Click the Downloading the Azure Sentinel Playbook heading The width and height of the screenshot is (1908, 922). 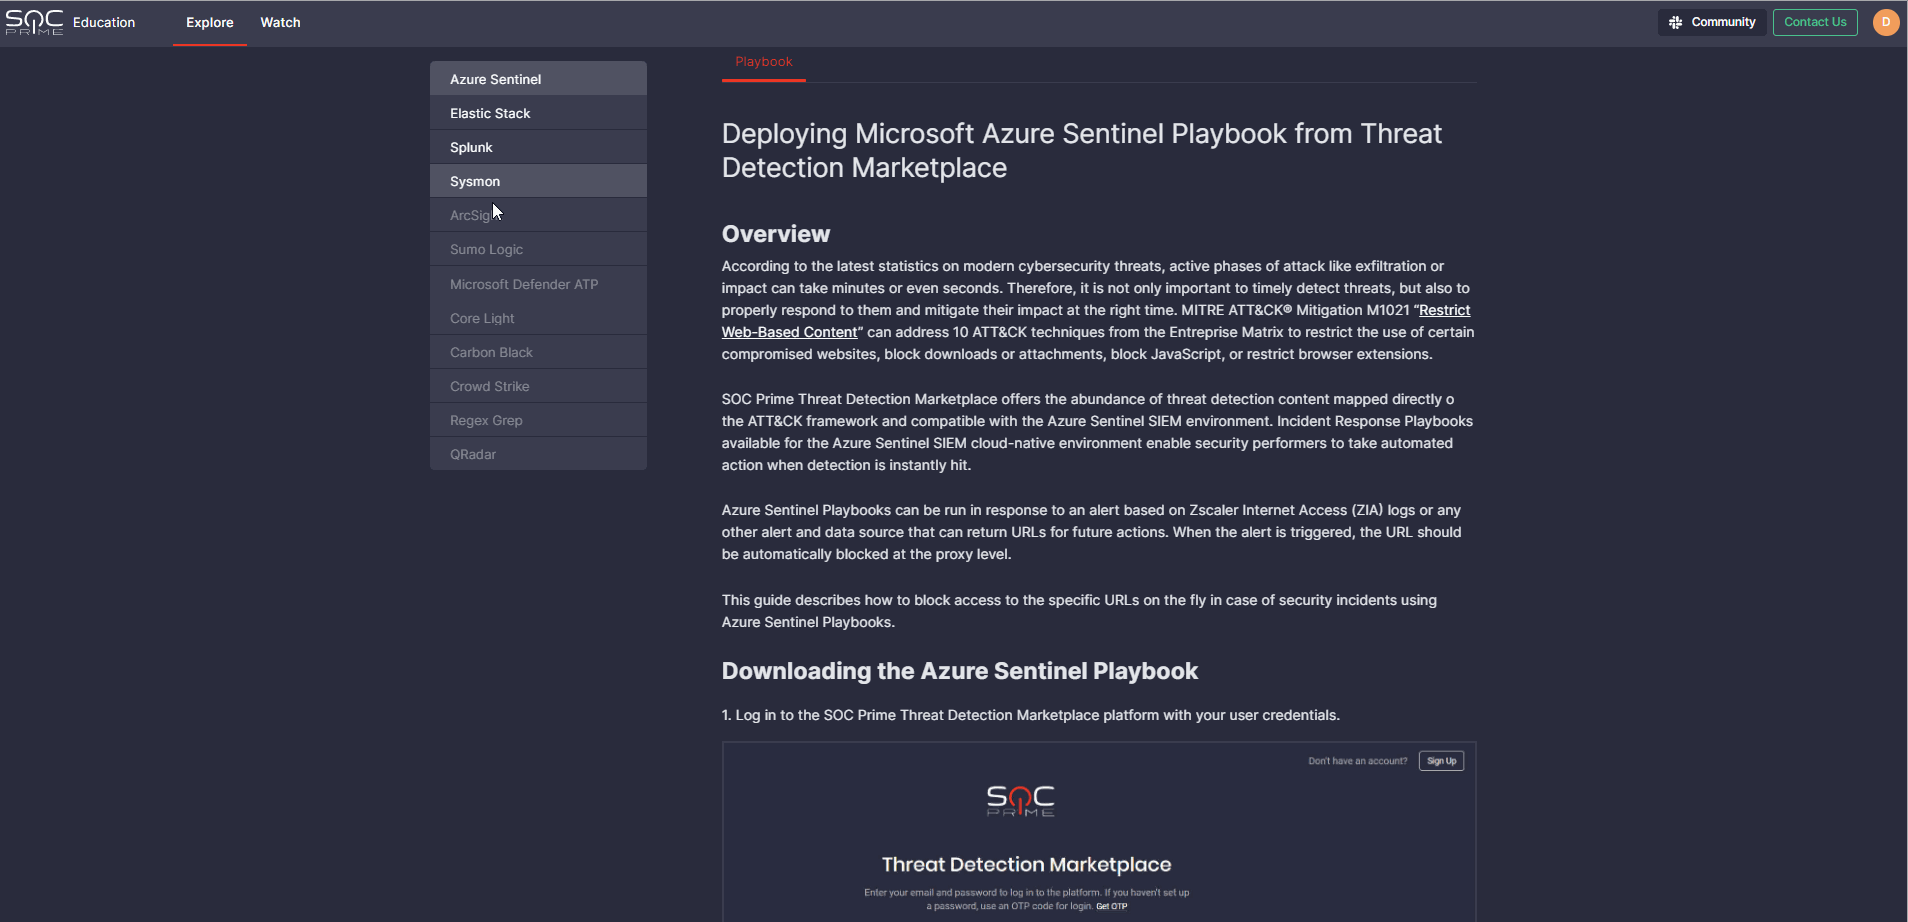(960, 671)
